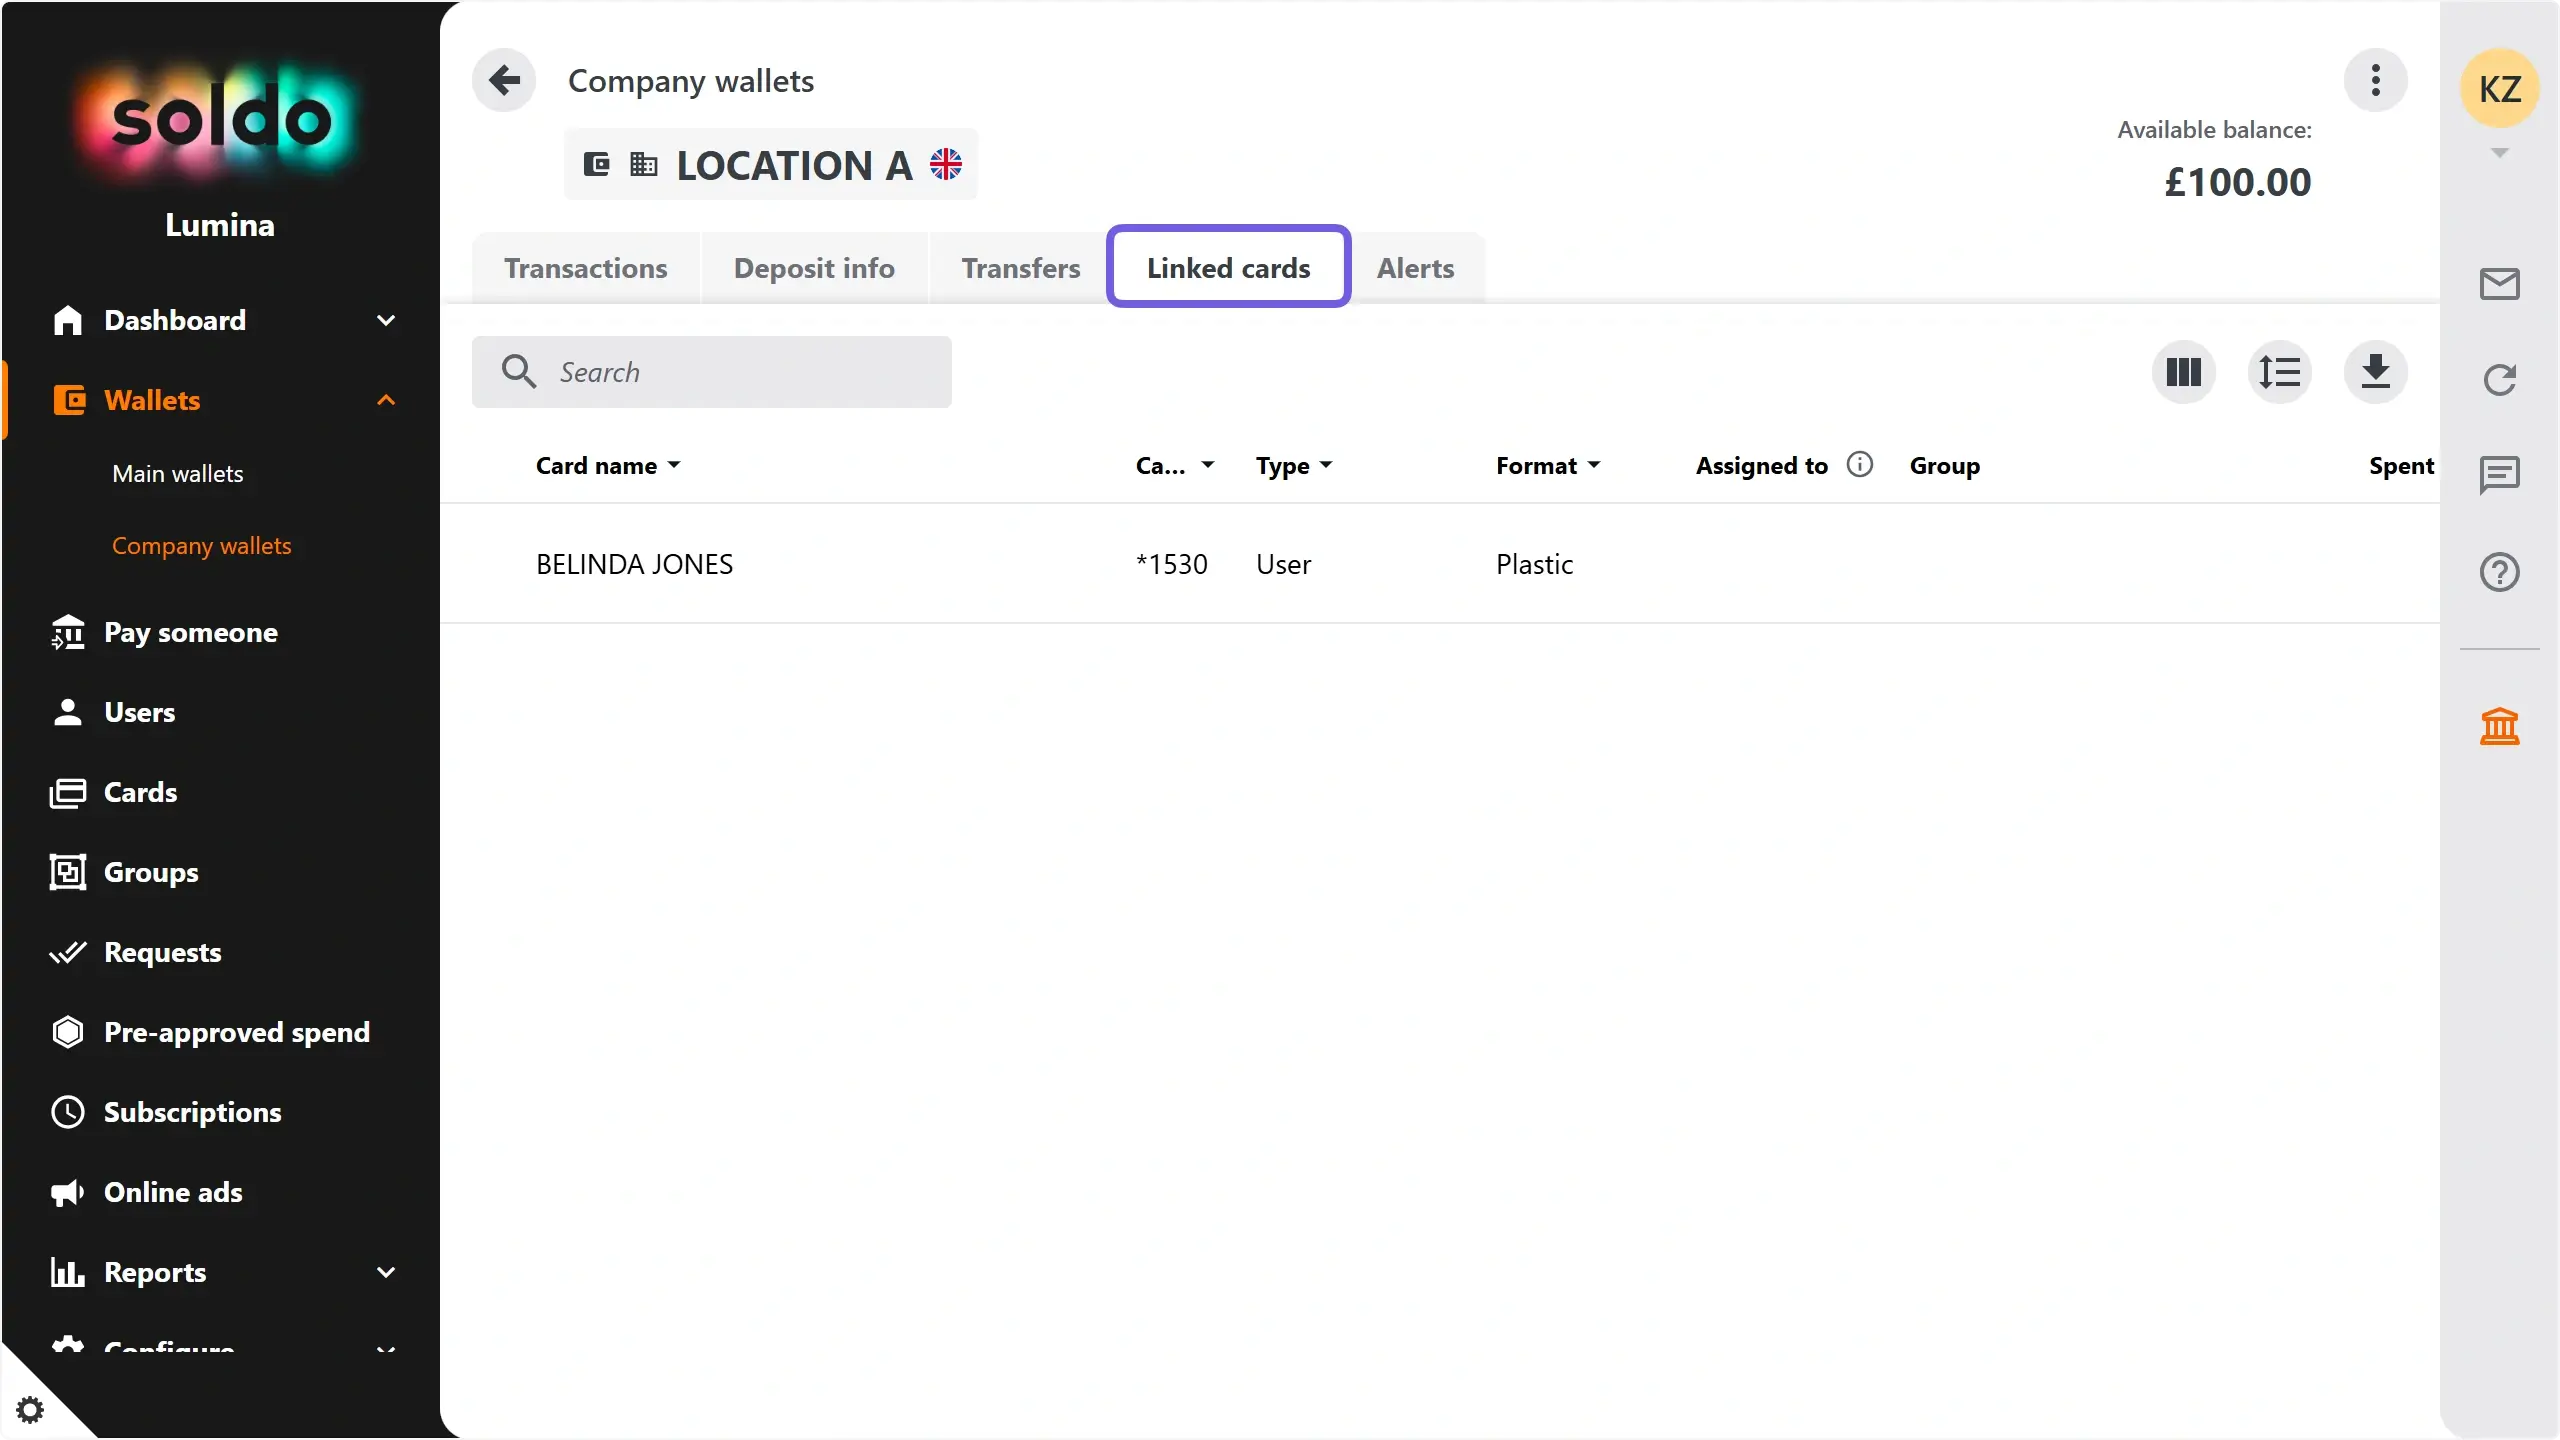Click the Spent column header
This screenshot has height=1440, width=2560.
2401,465
